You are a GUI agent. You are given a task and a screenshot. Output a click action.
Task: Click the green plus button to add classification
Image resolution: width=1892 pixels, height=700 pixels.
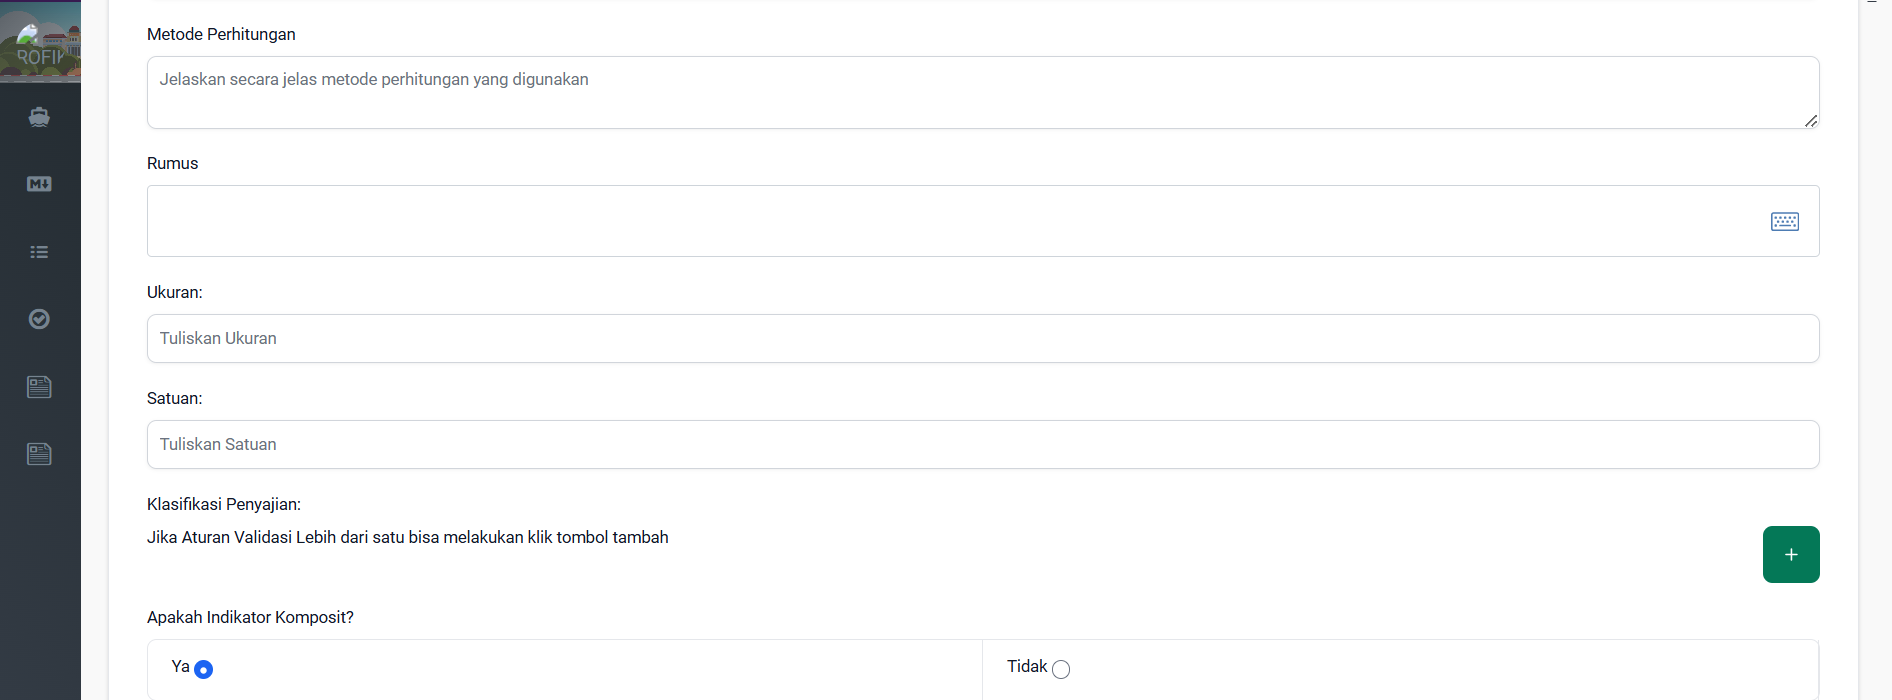(1791, 554)
